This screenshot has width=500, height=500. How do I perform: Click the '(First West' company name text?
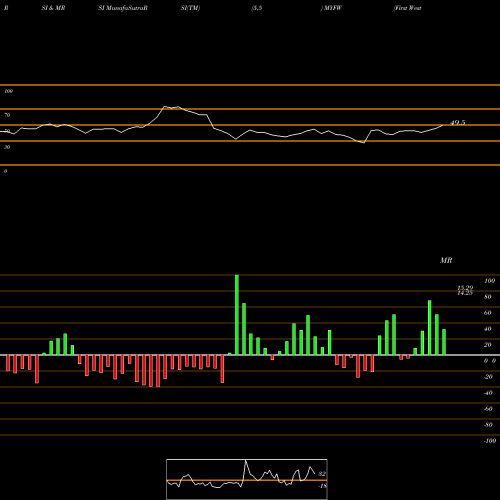tap(407, 8)
